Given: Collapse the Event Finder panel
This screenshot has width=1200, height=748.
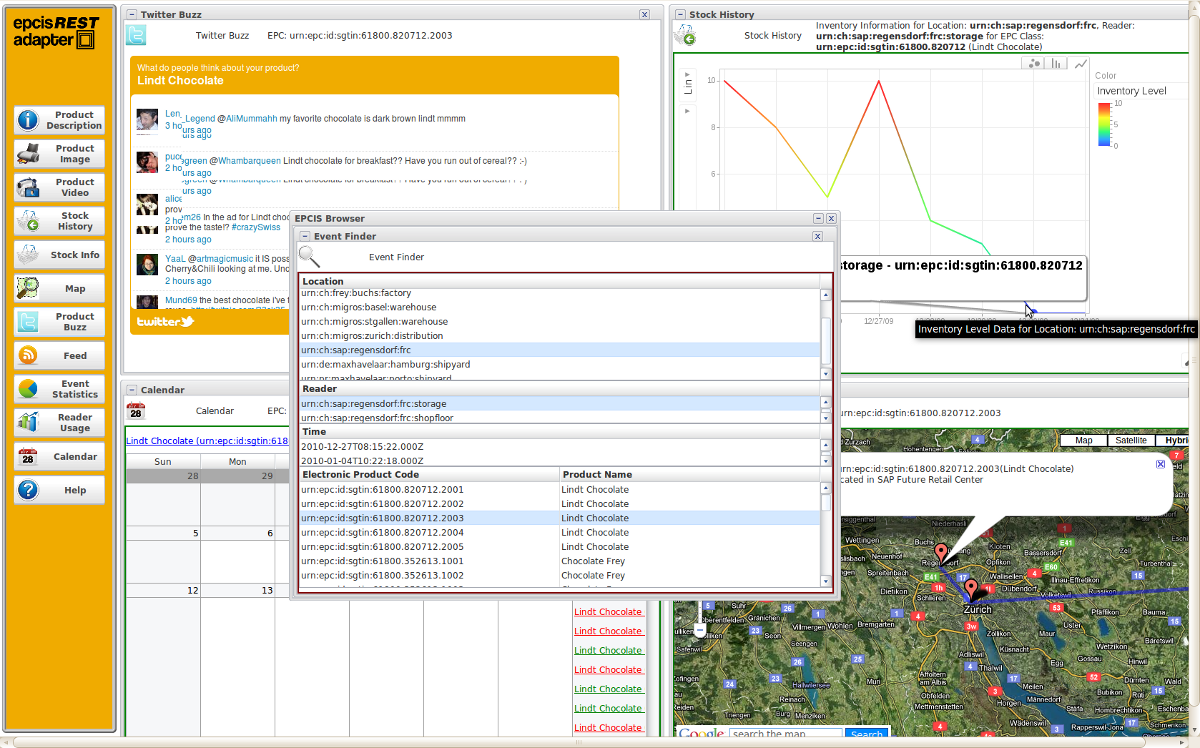Looking at the screenshot, I should pos(305,236).
